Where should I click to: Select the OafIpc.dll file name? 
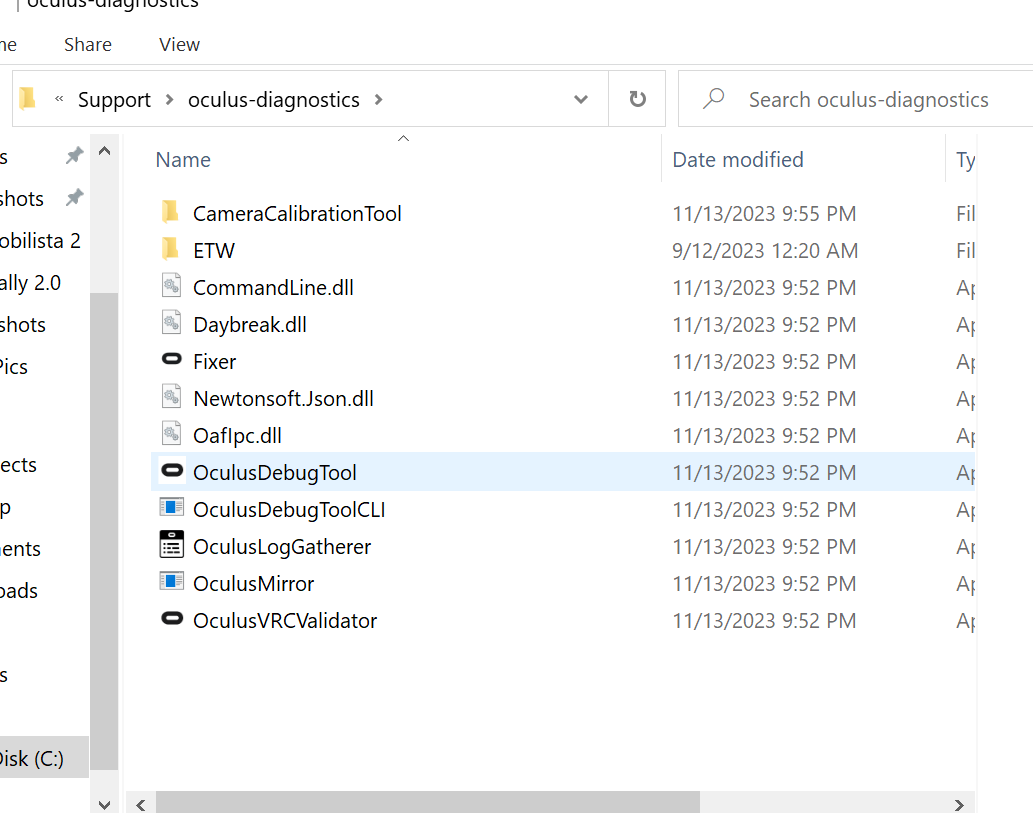(x=237, y=435)
